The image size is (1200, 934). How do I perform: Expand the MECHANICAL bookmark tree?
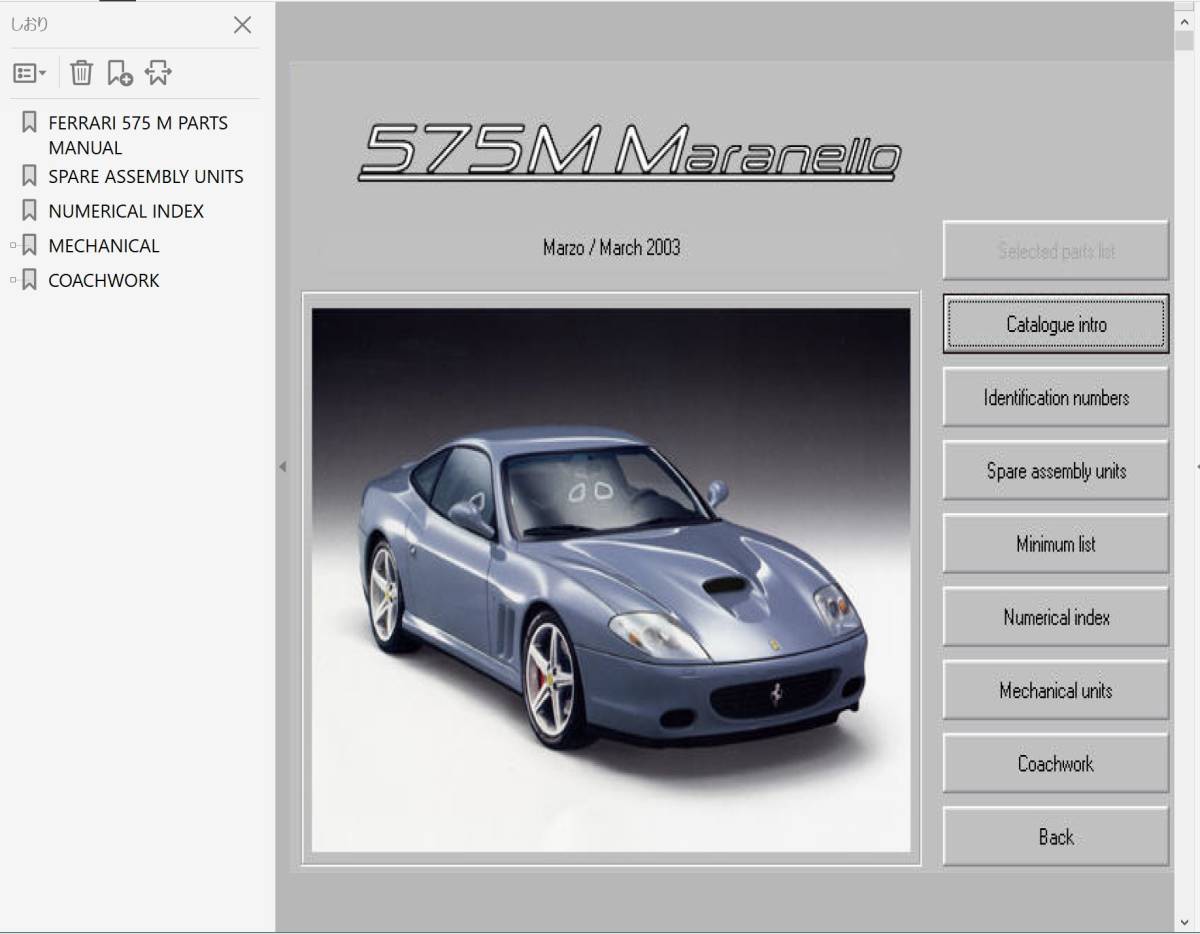(13, 245)
